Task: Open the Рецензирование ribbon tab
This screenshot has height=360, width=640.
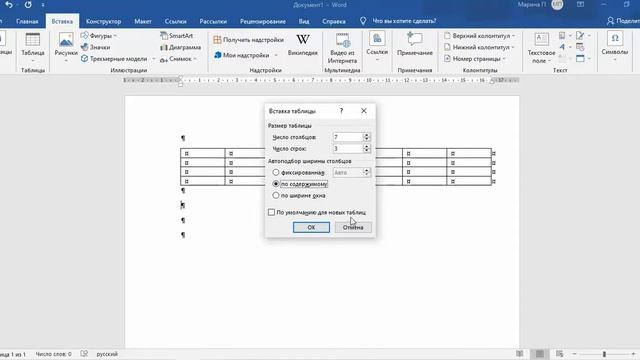Action: pyautogui.click(x=262, y=21)
